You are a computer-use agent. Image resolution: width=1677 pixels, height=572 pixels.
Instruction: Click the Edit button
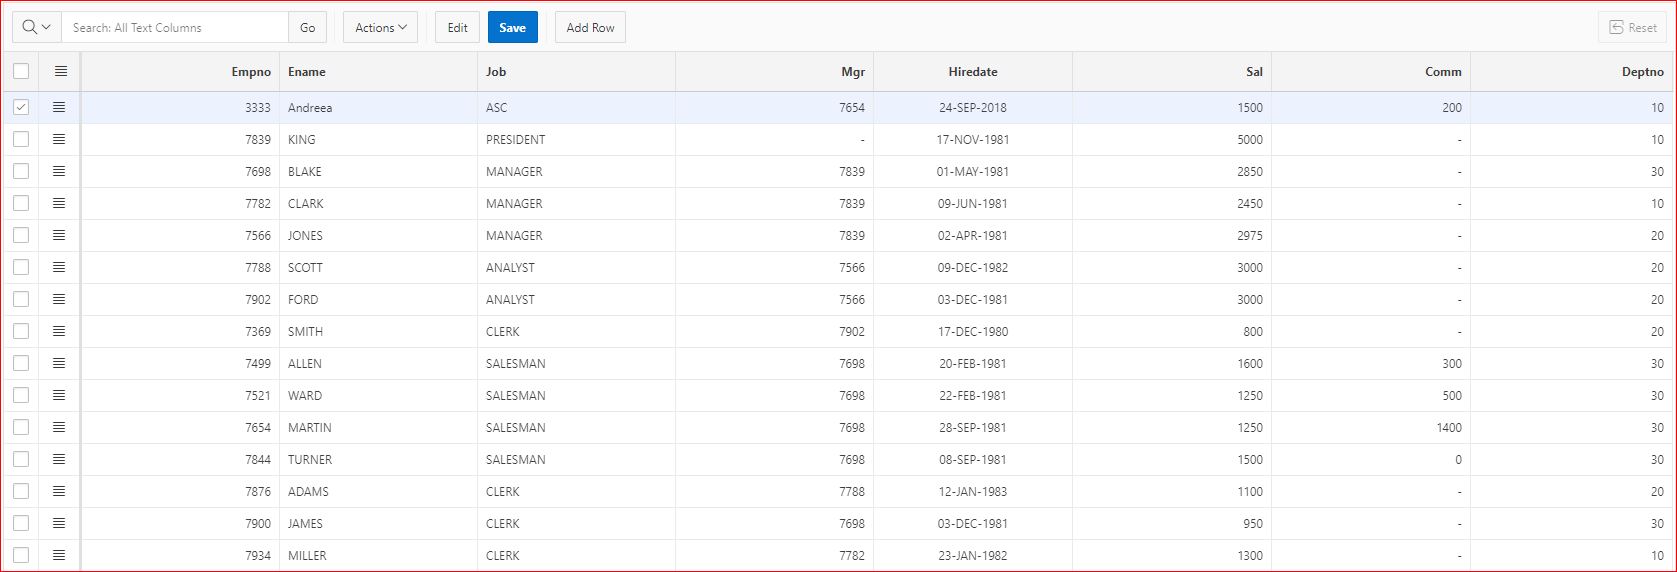point(457,27)
